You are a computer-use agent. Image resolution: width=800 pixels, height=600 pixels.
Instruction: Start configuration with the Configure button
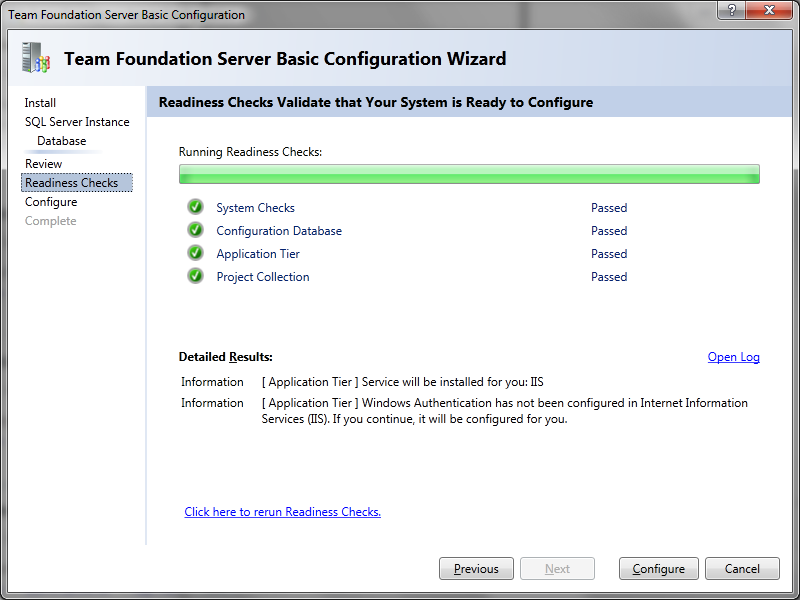pyautogui.click(x=658, y=568)
